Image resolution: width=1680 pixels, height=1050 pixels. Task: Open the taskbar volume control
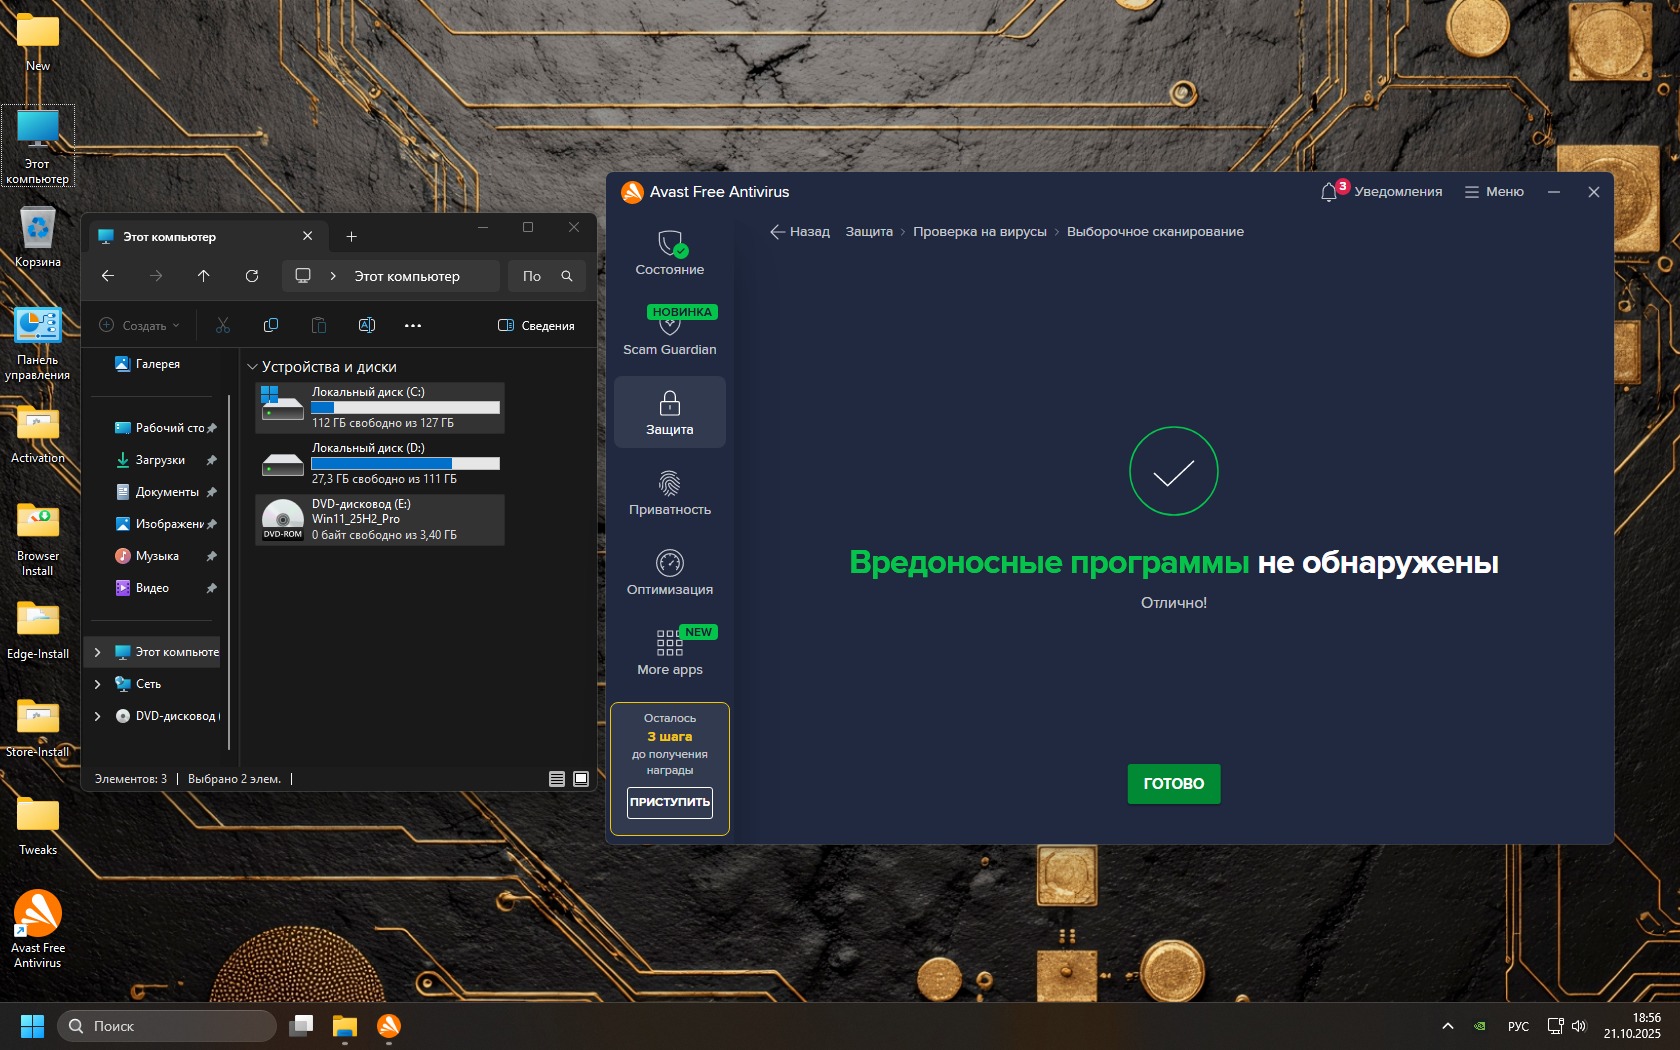tap(1579, 1026)
